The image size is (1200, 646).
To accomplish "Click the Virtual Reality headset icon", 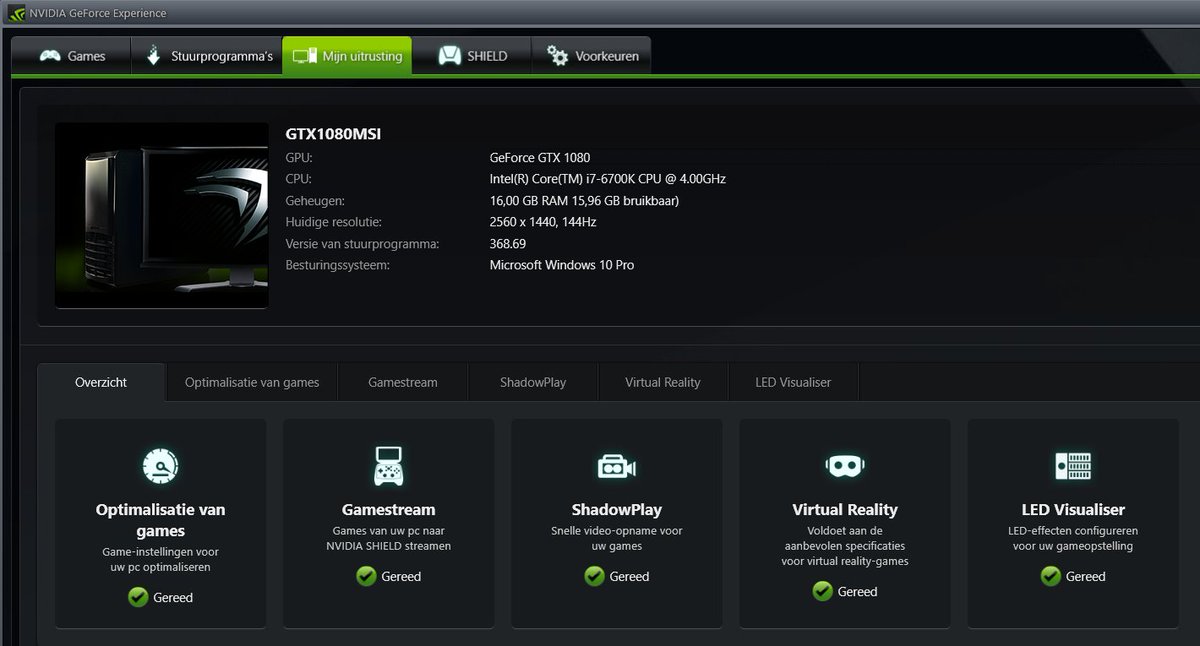I will tap(845, 466).
